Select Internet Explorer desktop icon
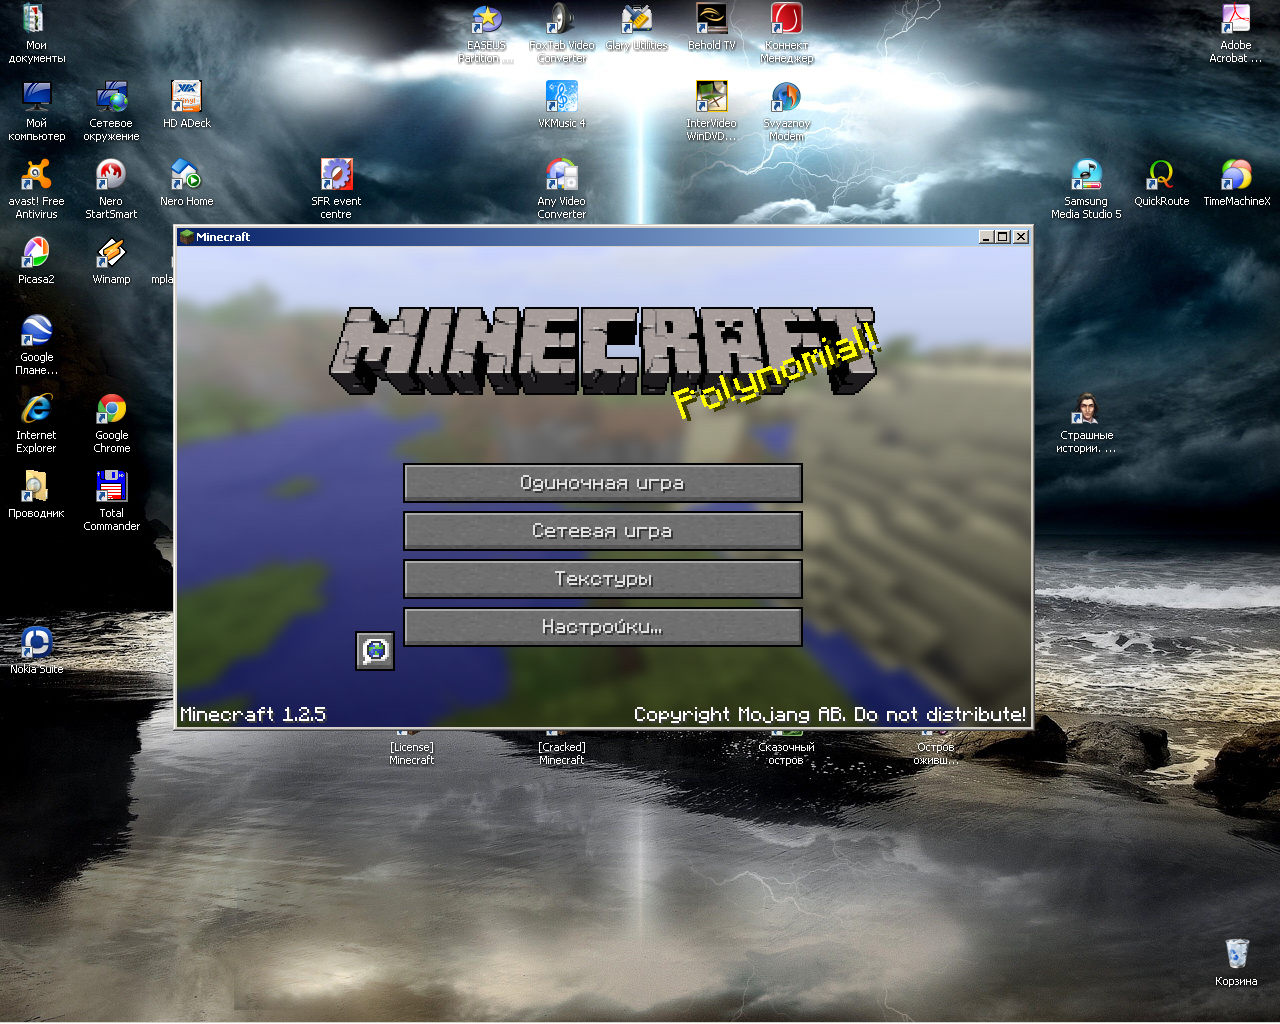1280x1024 pixels. (36, 423)
